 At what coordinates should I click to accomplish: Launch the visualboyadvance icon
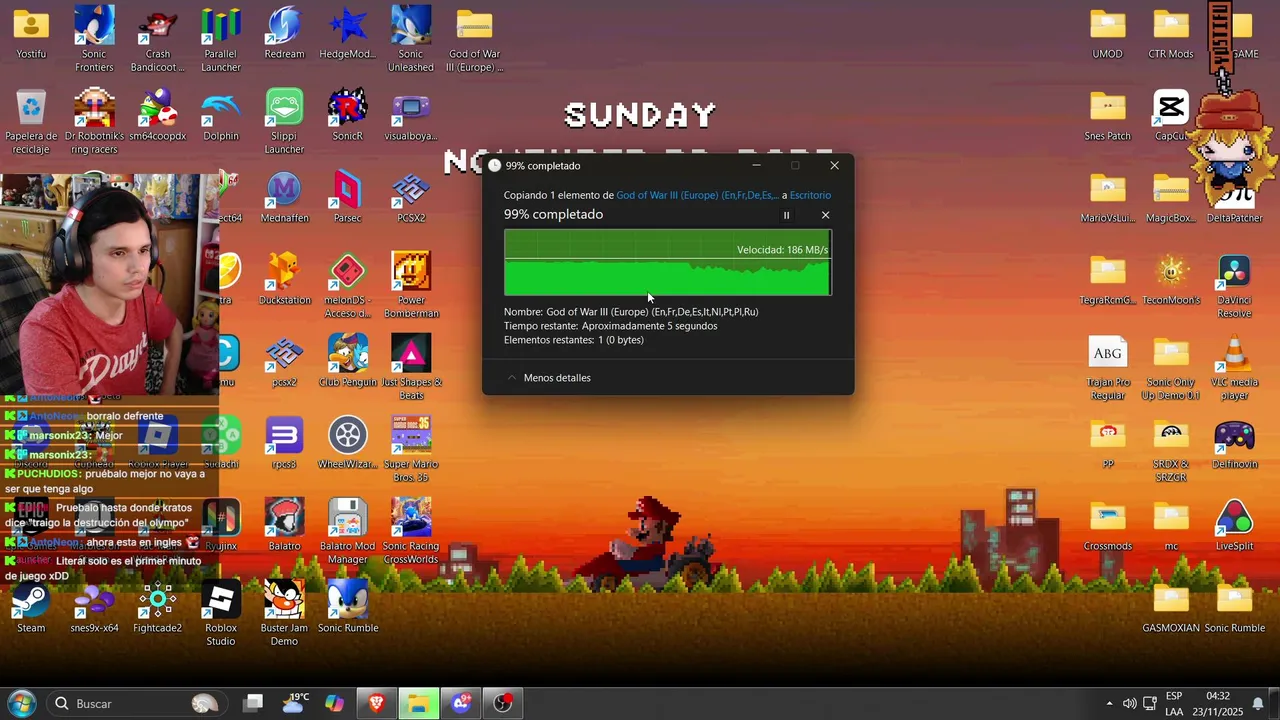(411, 116)
